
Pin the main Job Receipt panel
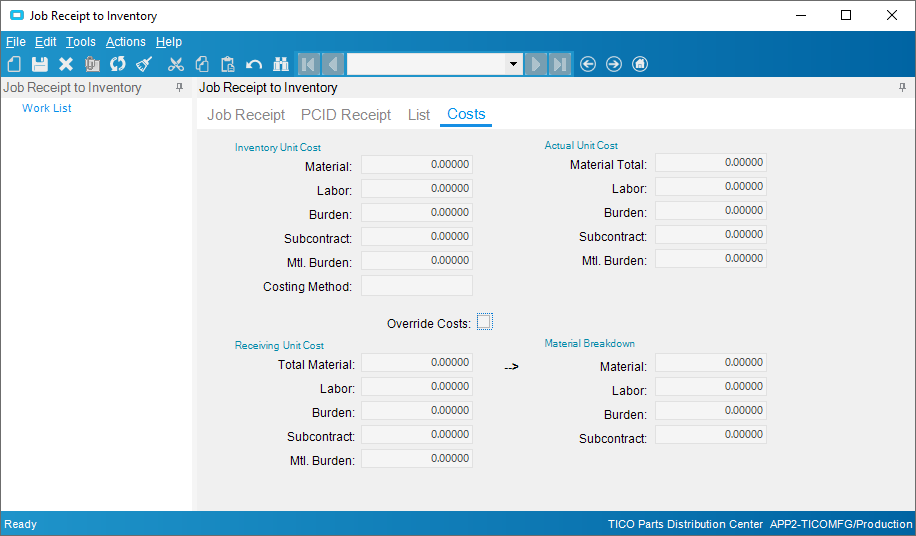click(903, 88)
